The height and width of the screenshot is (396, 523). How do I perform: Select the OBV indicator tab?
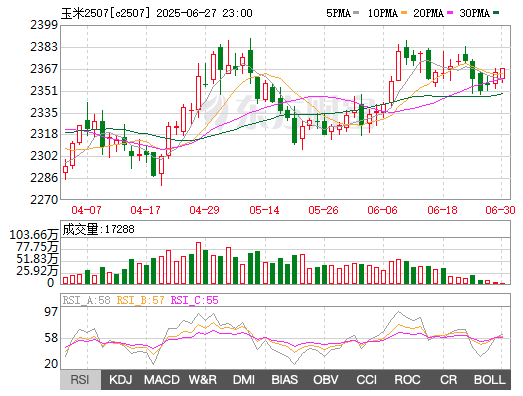click(326, 380)
